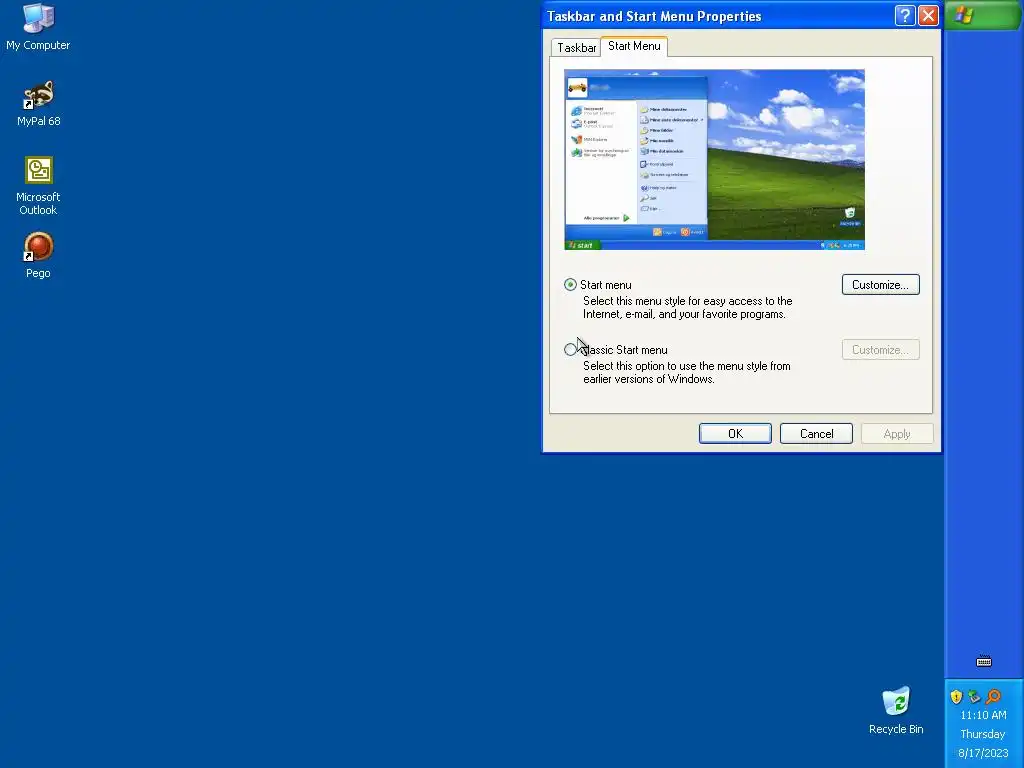Click the dialog title bar text
This screenshot has height=768, width=1024.
[654, 16]
